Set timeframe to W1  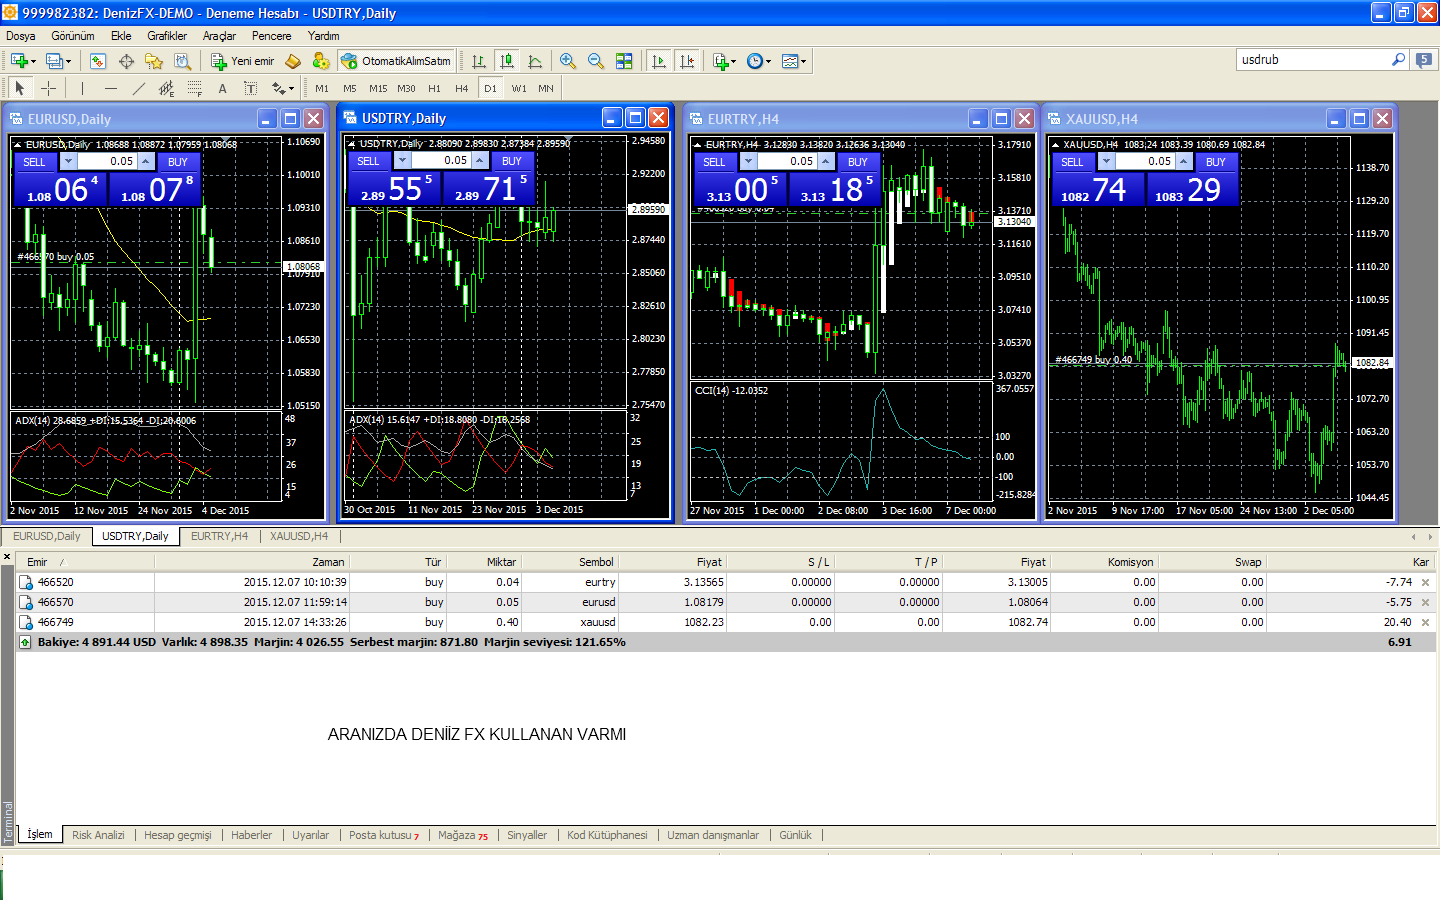coord(519,88)
